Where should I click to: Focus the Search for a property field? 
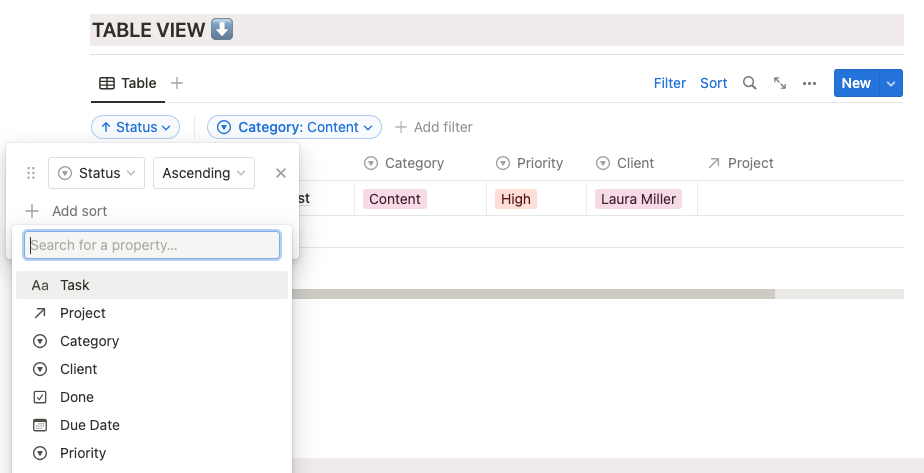click(152, 245)
